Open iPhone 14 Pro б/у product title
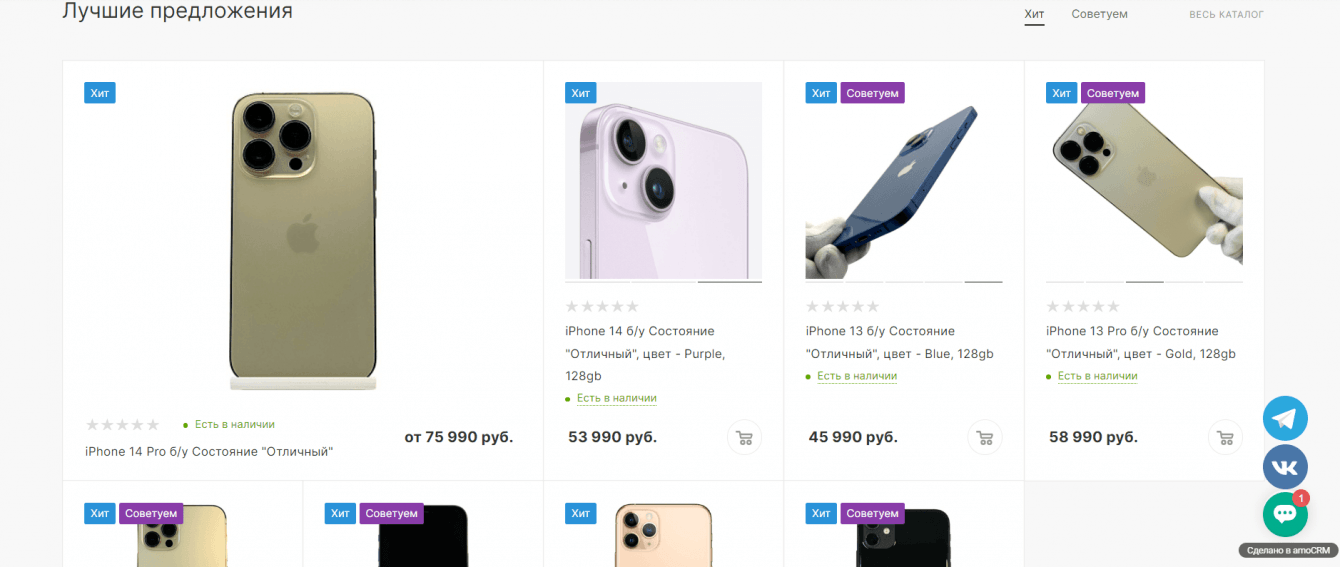The width and height of the screenshot is (1340, 567). [x=209, y=452]
